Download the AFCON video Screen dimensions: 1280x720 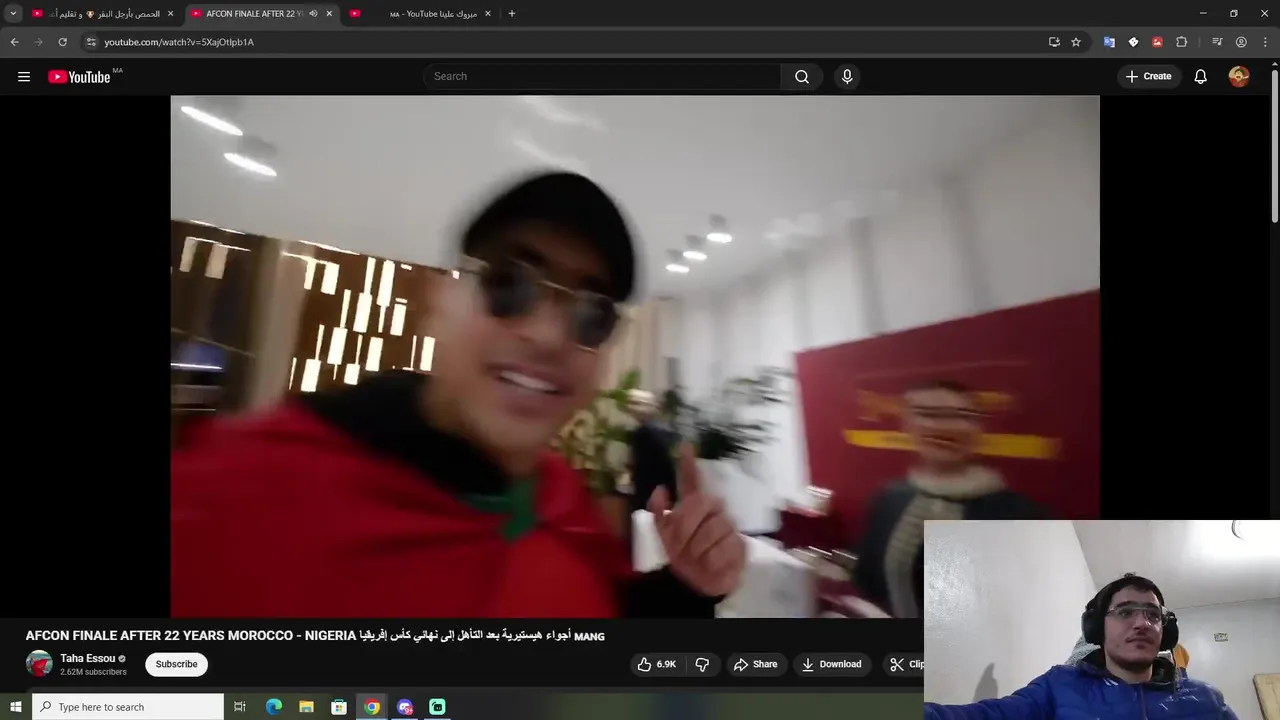coord(831,664)
